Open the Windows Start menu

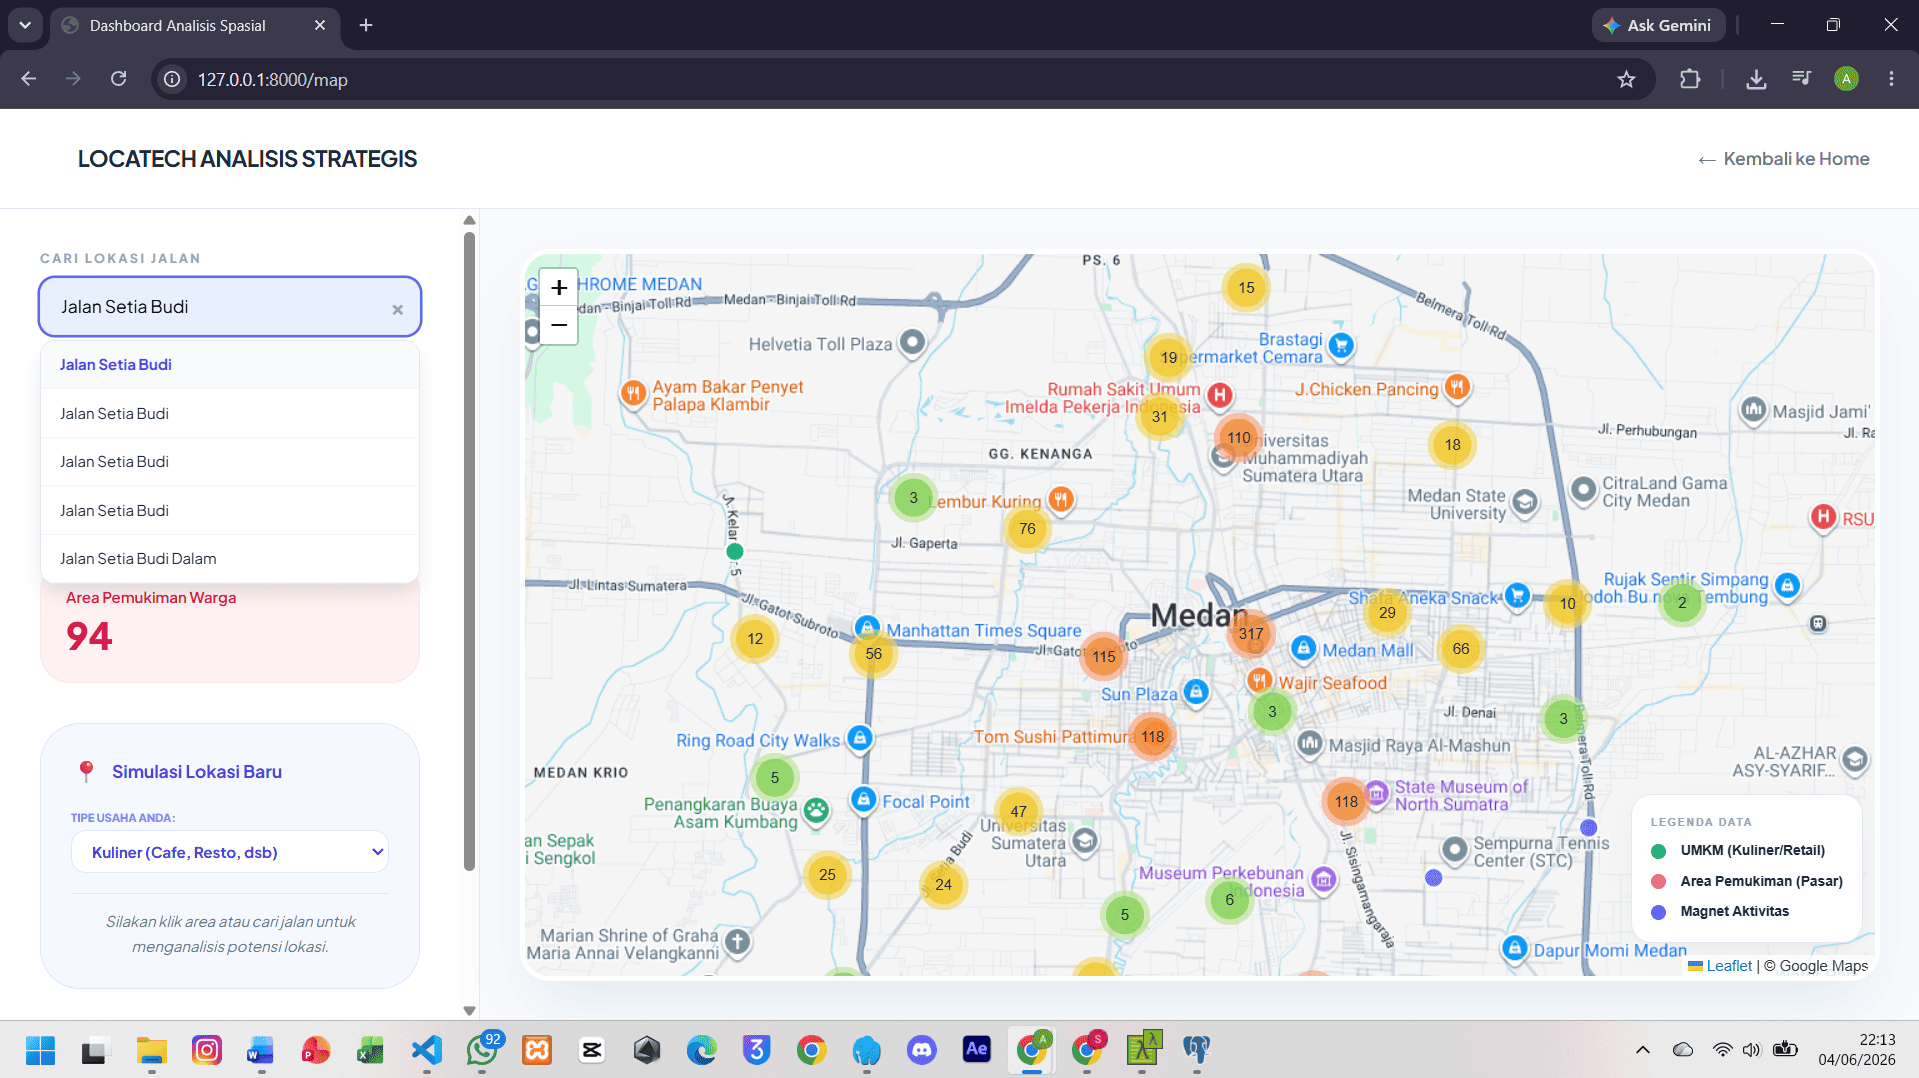(x=40, y=1050)
